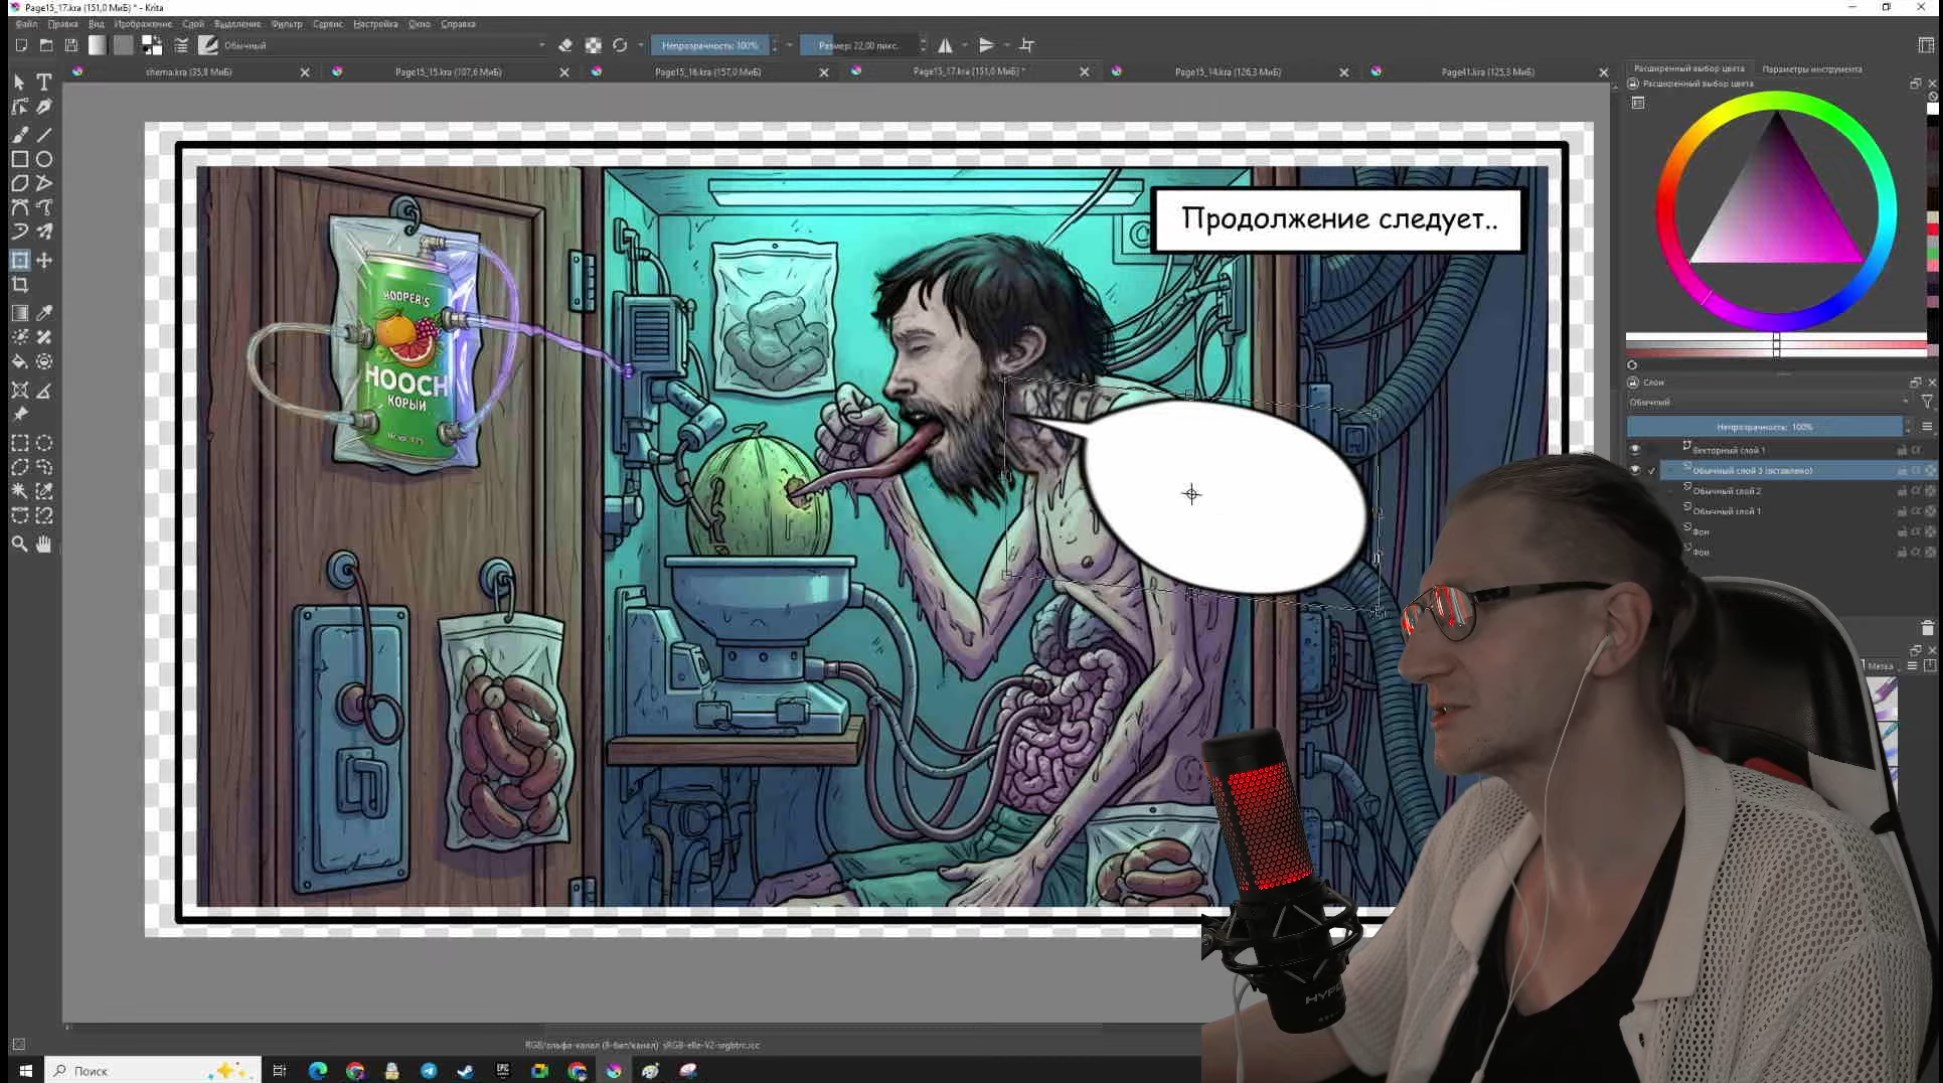Select the dynamic brush tool
Viewport: 1943px width, 1083px height.
19,231
